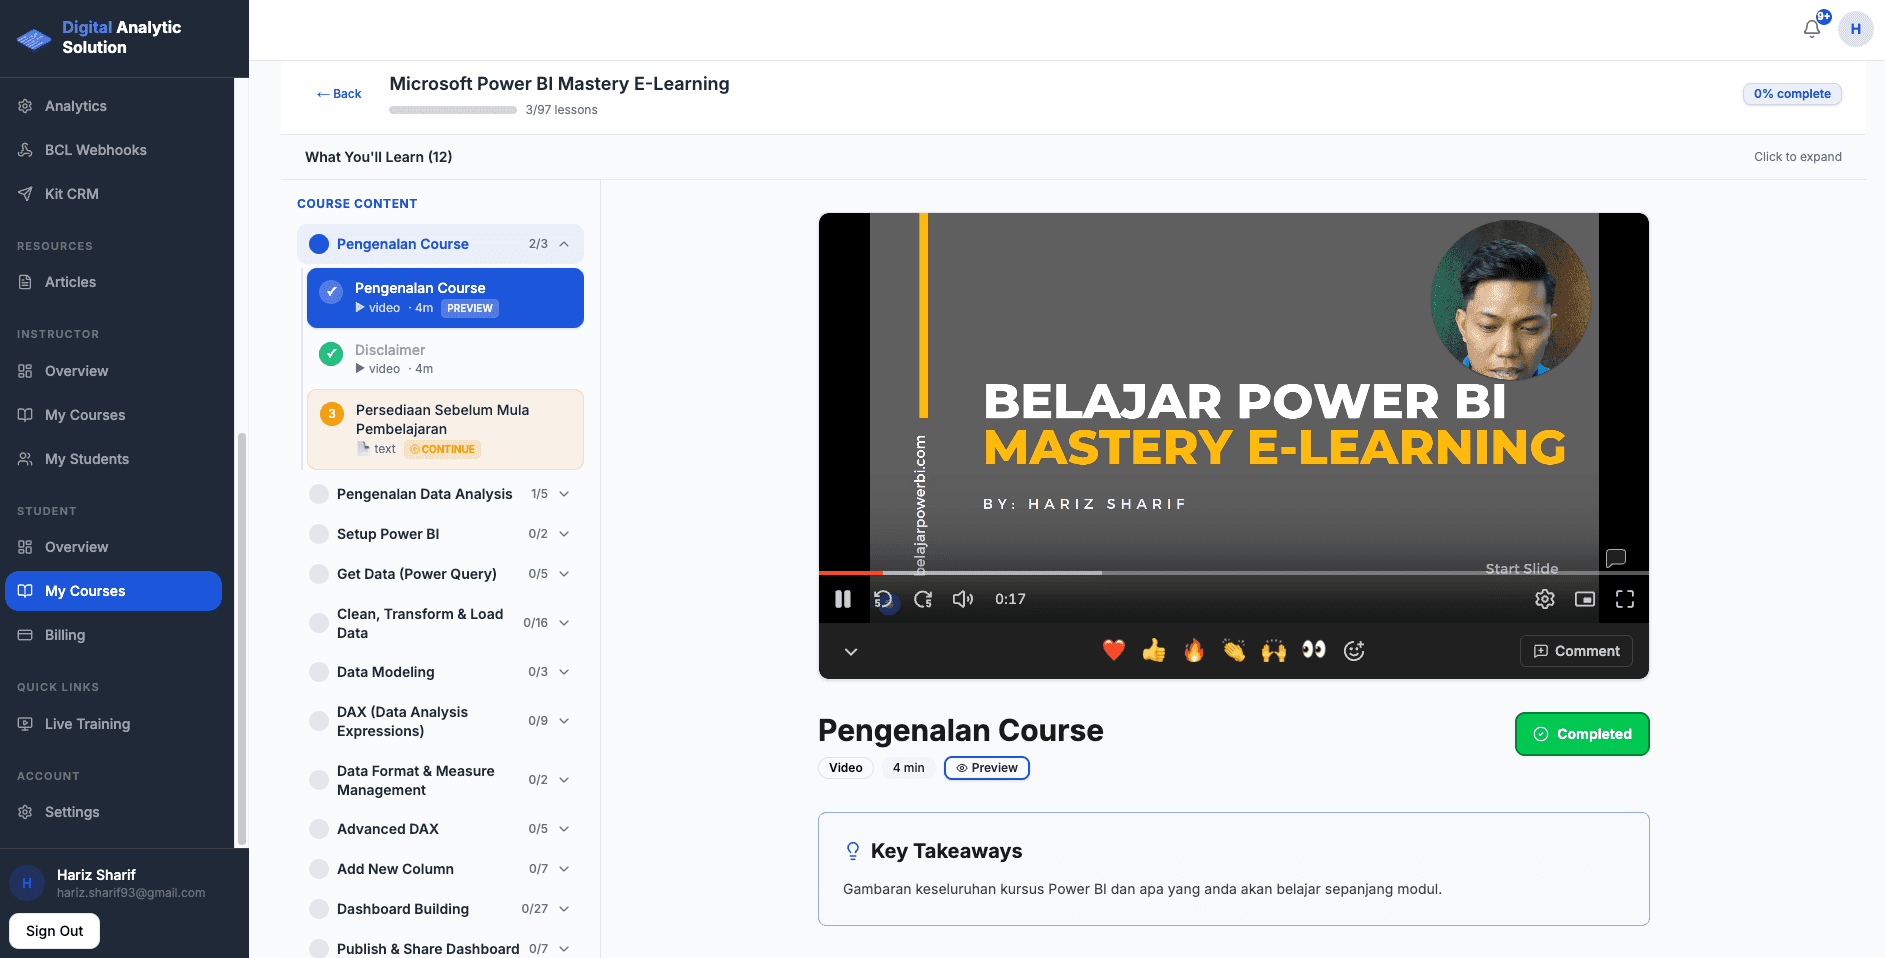
Task: Enter fullscreen video mode
Action: [x=1625, y=599]
